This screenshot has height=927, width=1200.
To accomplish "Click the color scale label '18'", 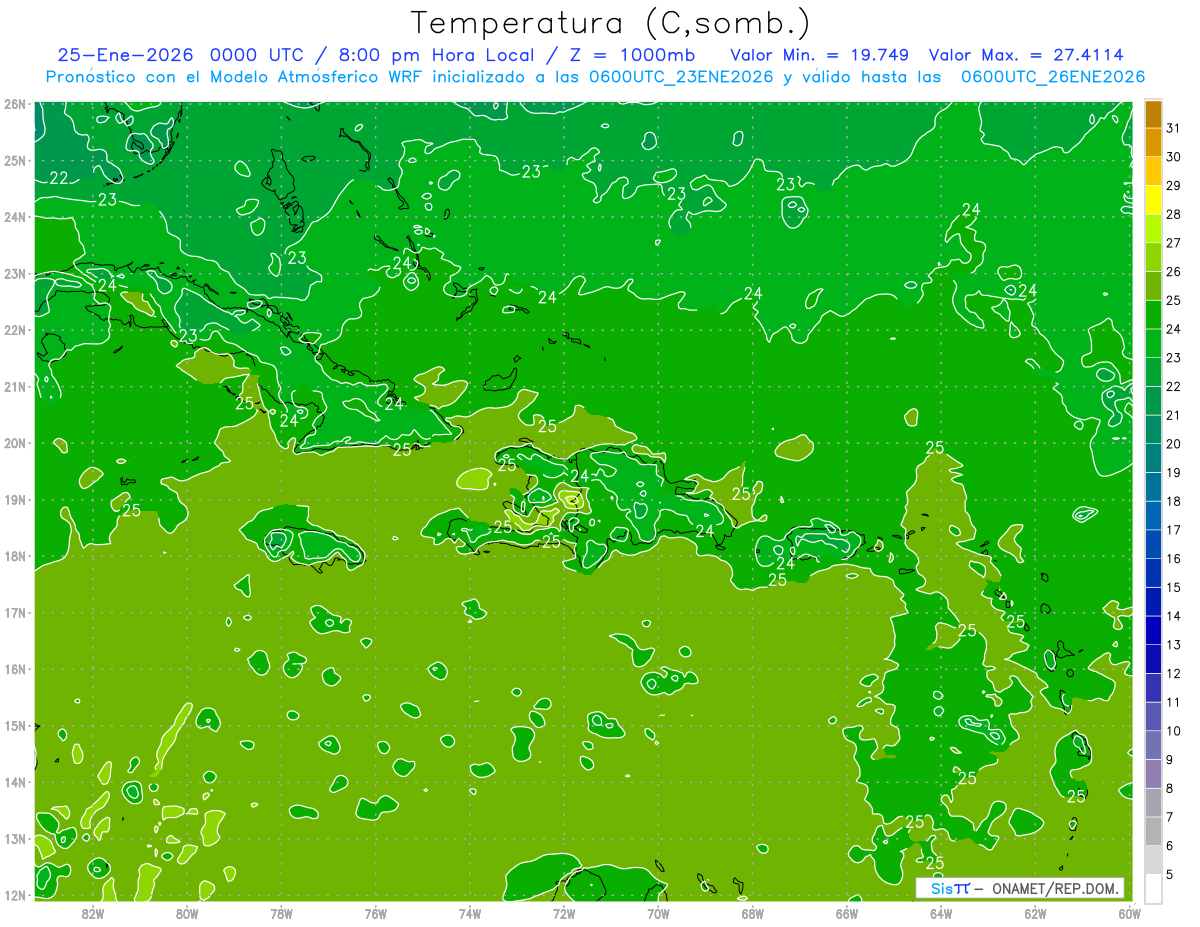I will pyautogui.click(x=1173, y=501).
